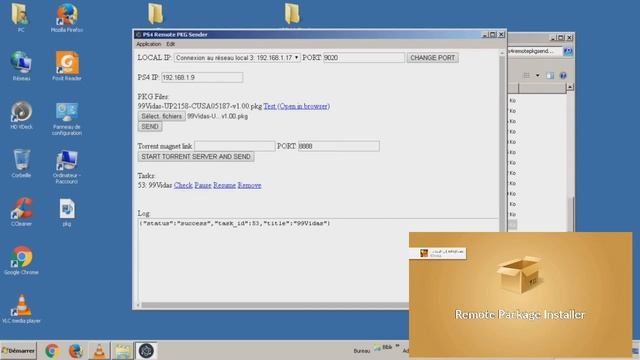
Task: Click the task entry text 53: 99Vidas
Action: [155, 185]
